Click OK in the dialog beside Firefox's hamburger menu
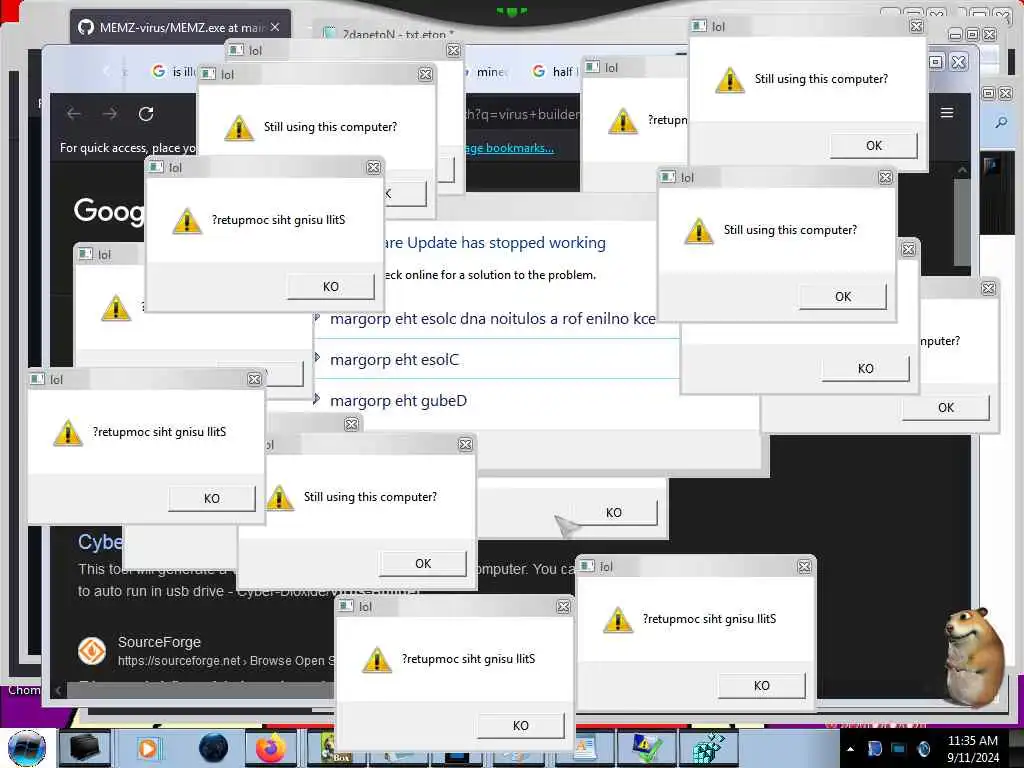 874,146
